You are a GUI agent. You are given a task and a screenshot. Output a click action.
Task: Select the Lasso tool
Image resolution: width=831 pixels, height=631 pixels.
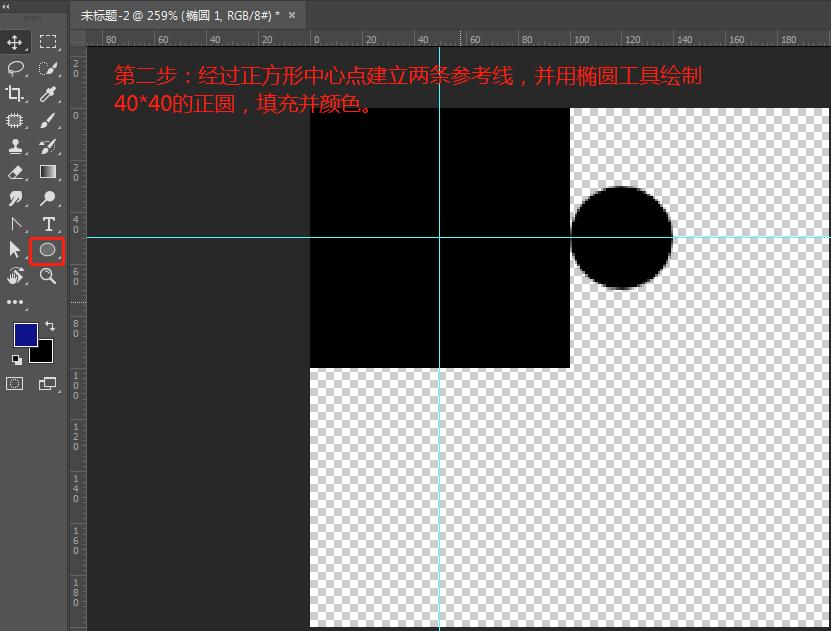(x=14, y=68)
